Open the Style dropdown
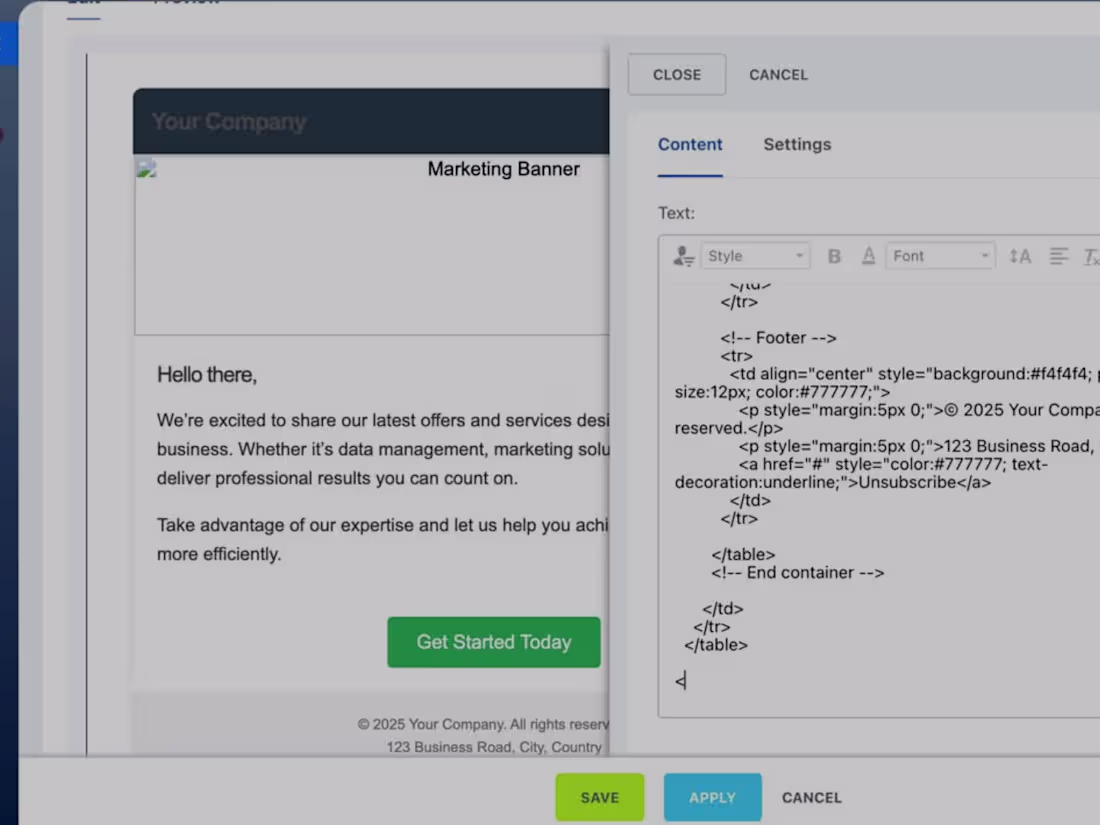 750,255
